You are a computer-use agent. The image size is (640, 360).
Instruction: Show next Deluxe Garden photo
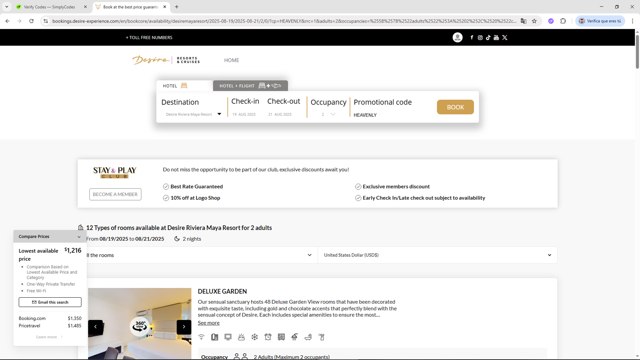(184, 327)
